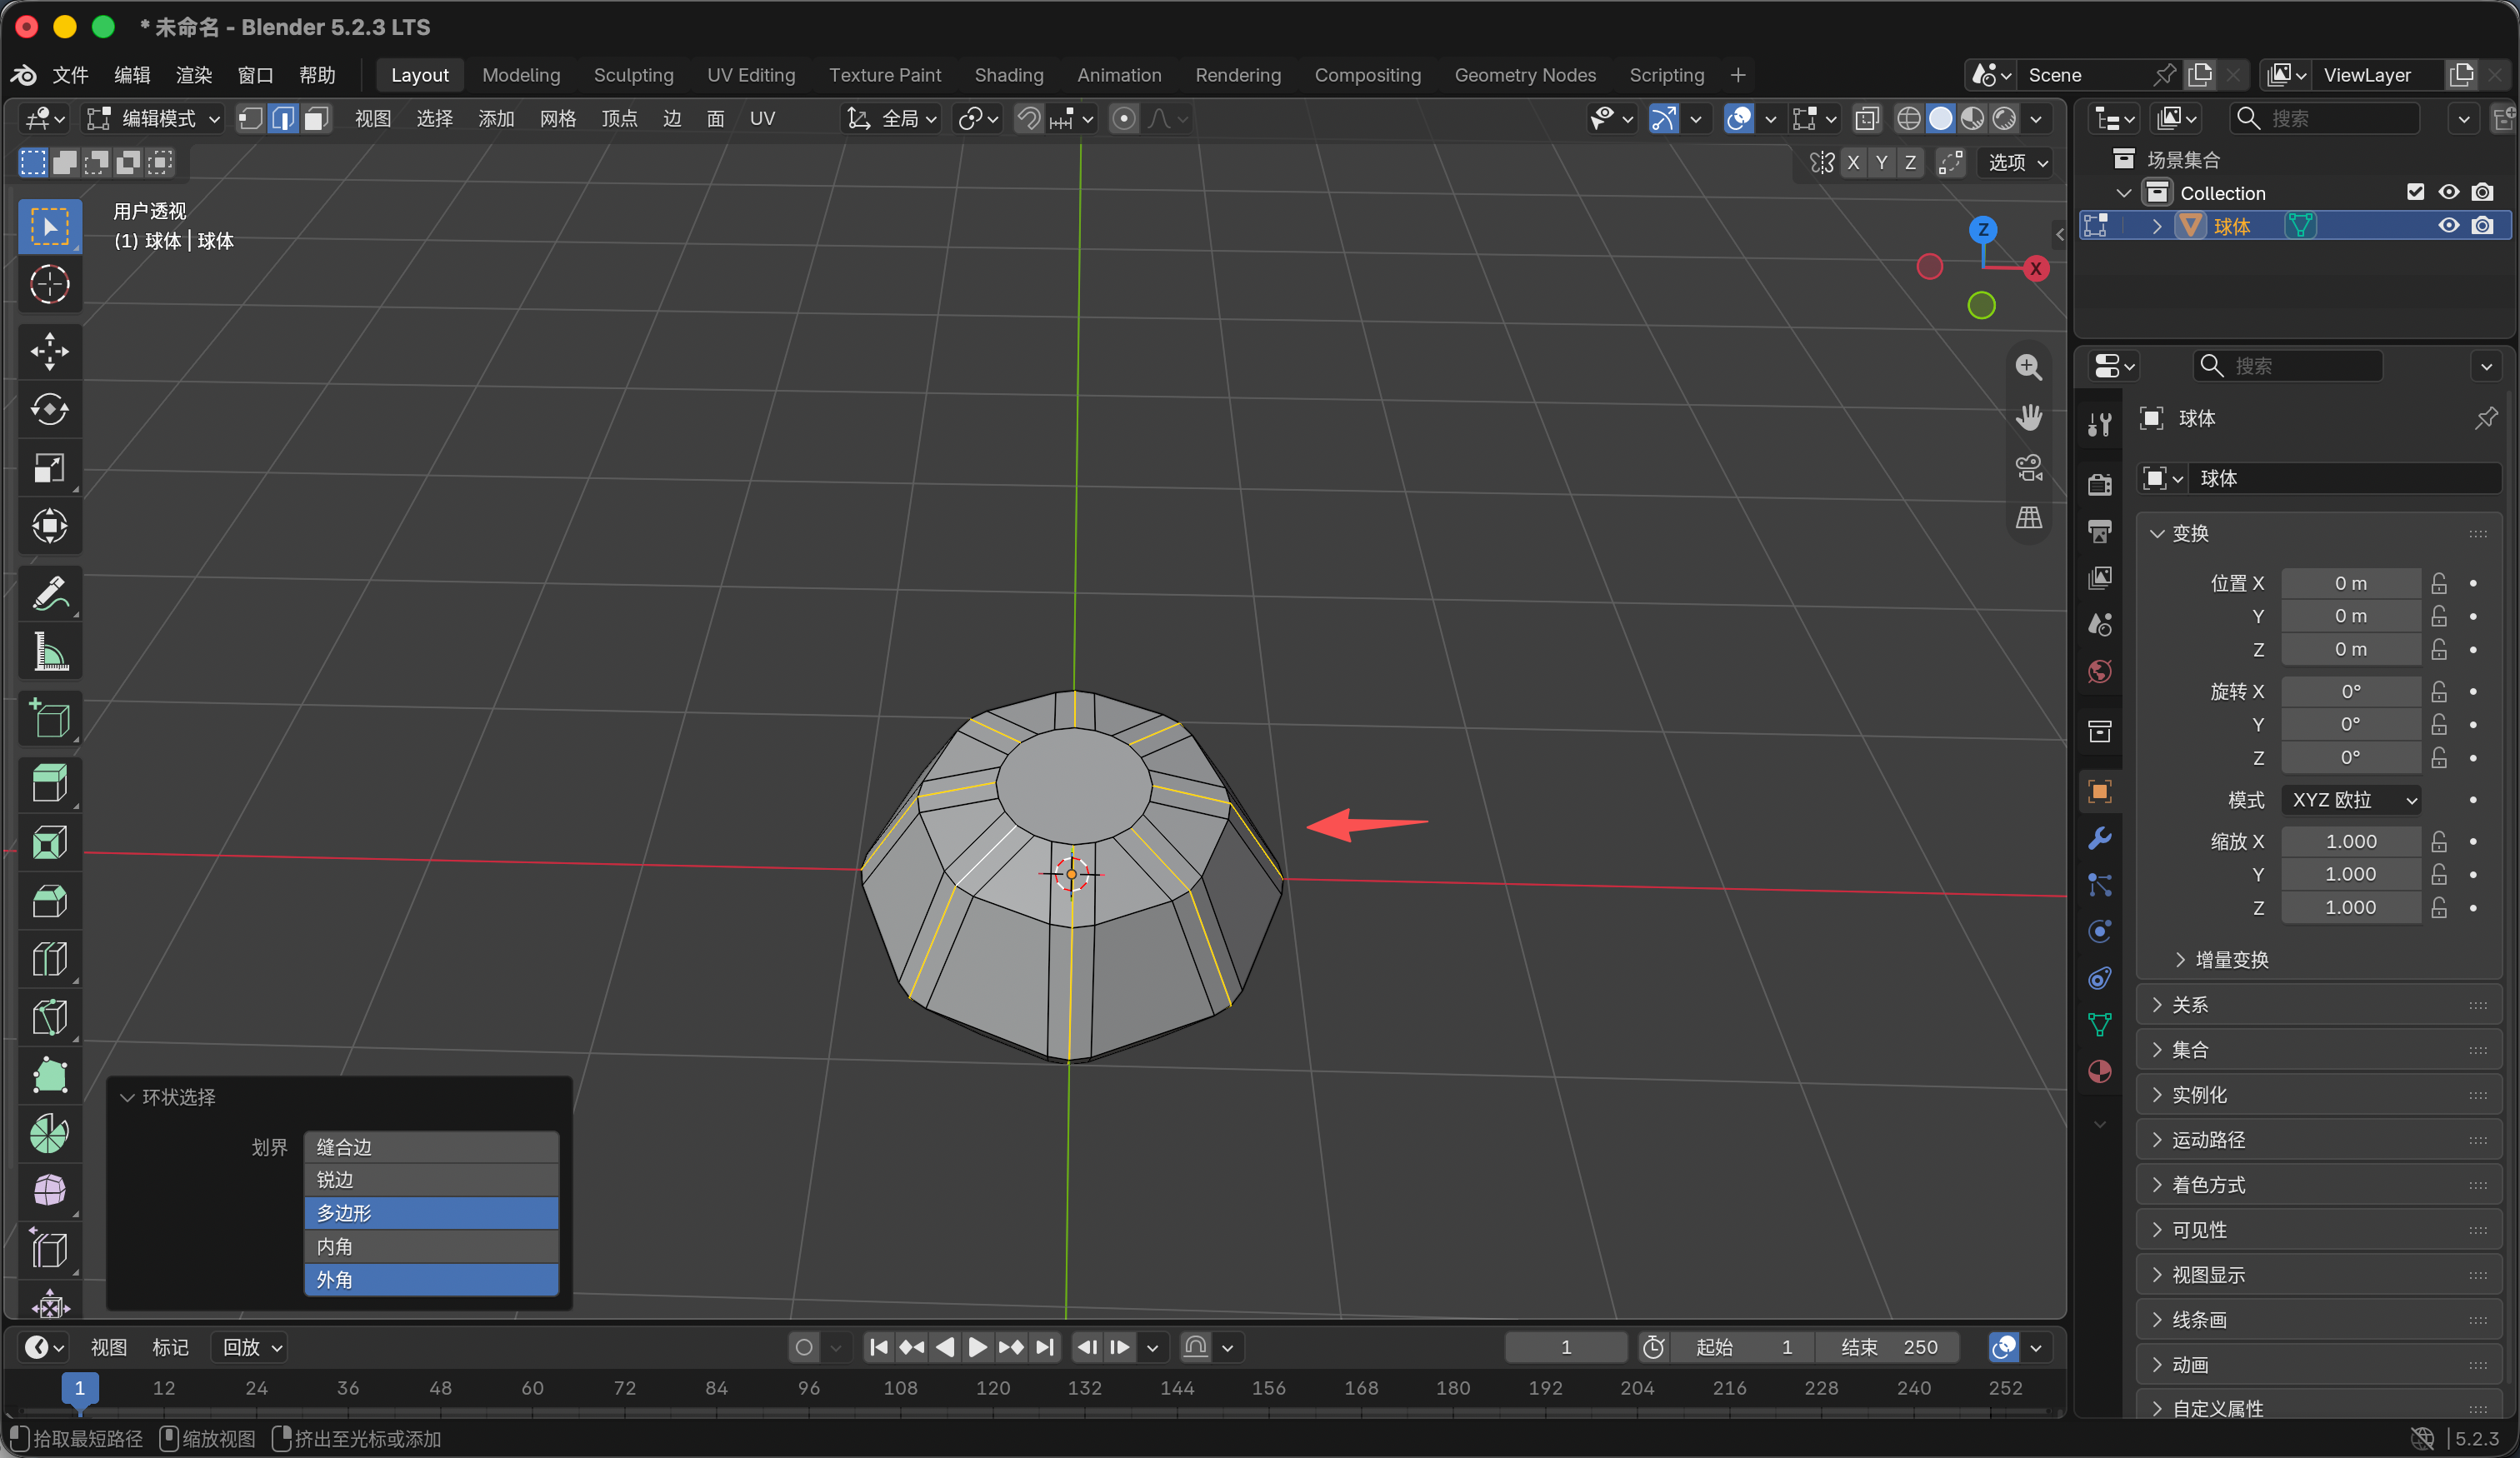Open the 网格 menu in header
The width and height of the screenshot is (2520, 1458).
point(557,119)
